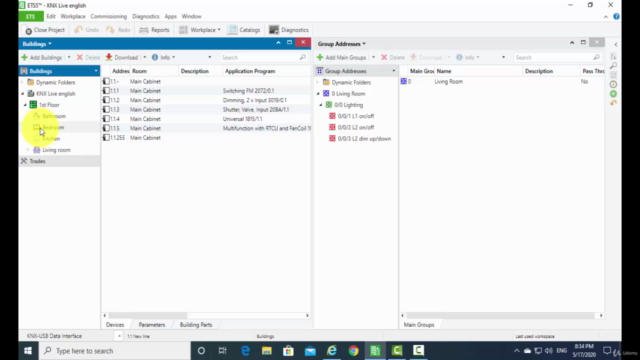Switch to the Main Groups tab
The image size is (640, 360).
(x=419, y=325)
